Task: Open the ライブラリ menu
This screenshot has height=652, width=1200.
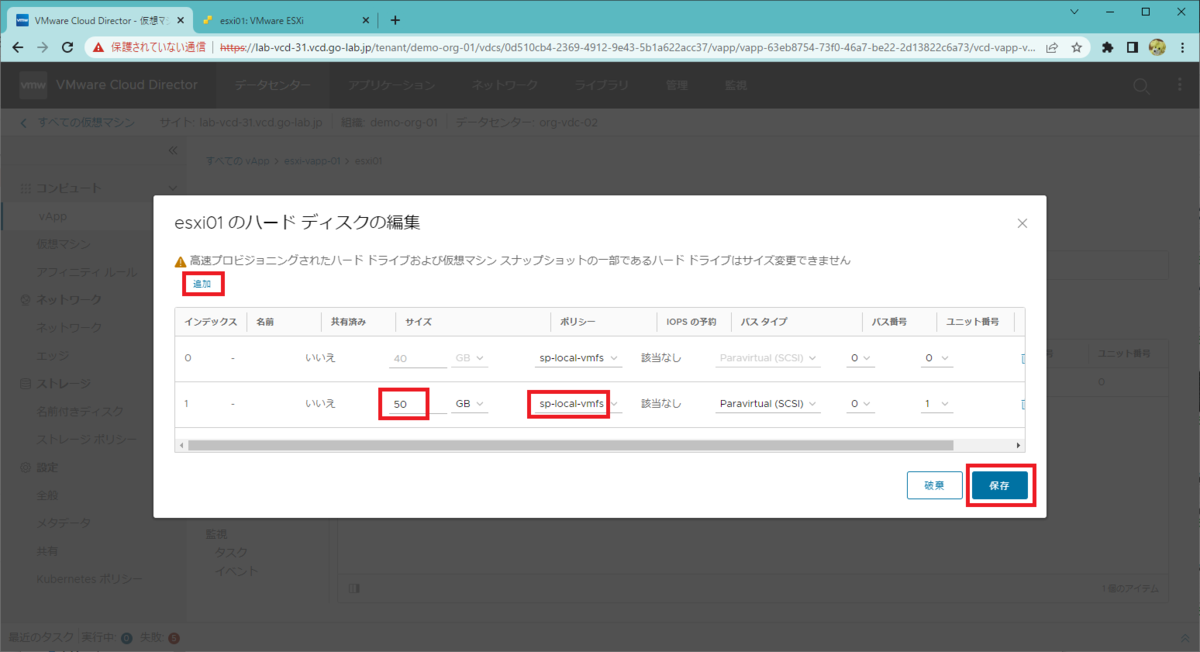Action: click(x=602, y=86)
